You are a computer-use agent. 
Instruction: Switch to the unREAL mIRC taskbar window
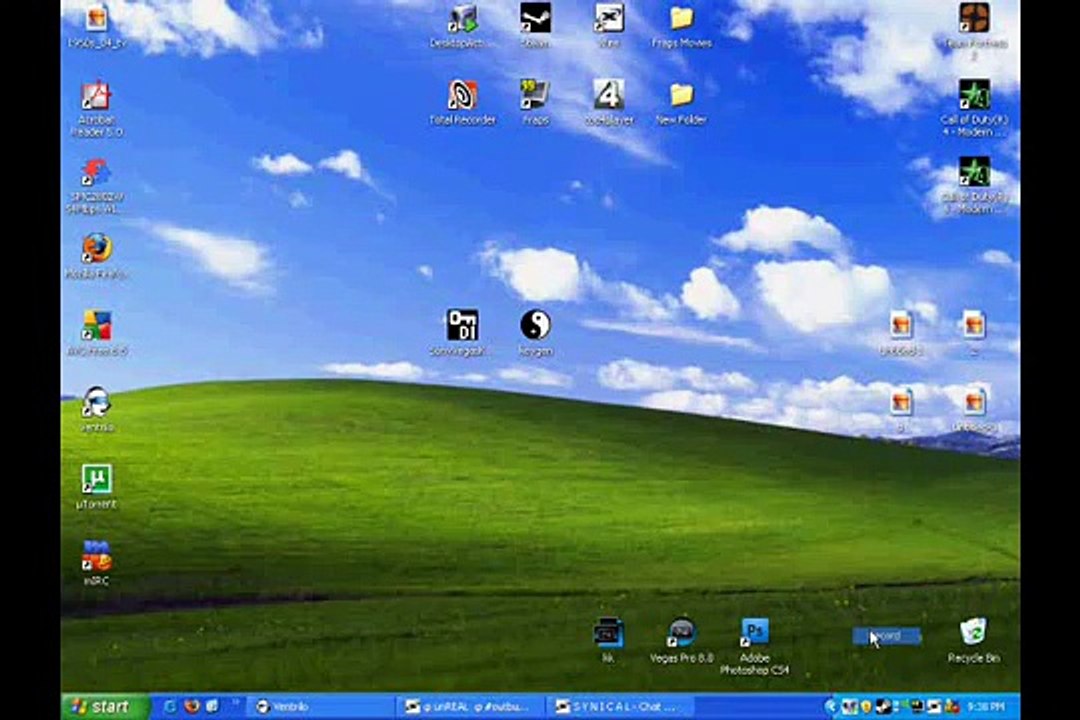[x=471, y=706]
